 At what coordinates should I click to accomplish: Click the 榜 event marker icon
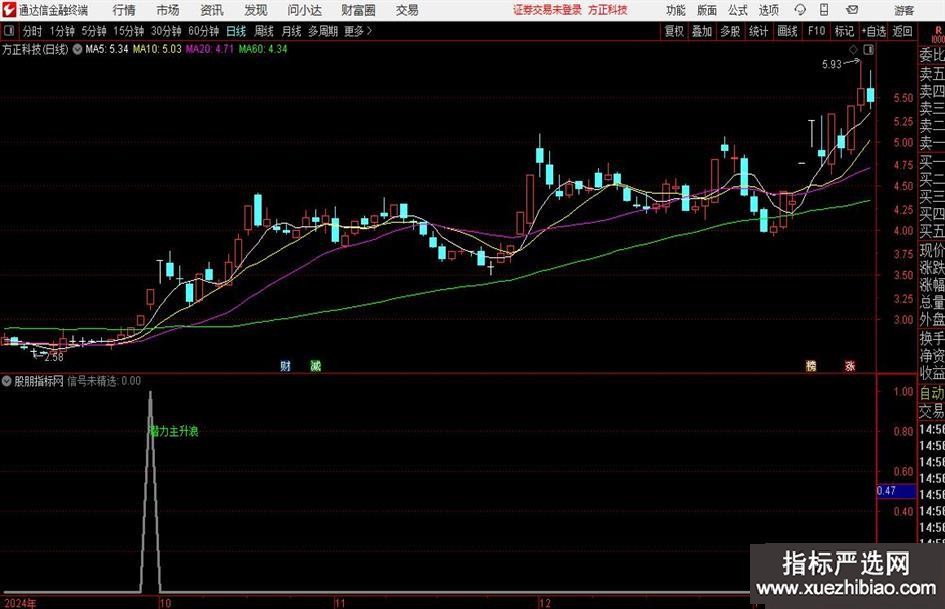(811, 365)
